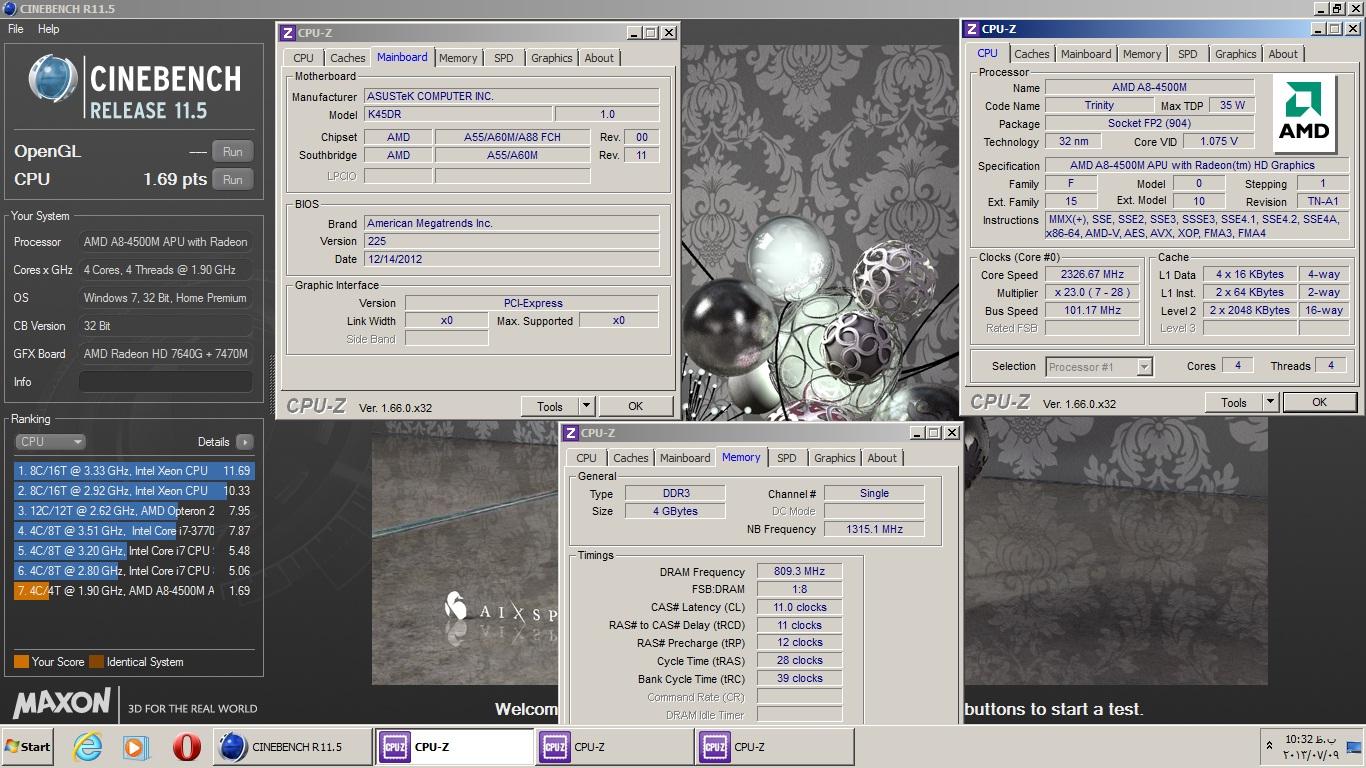1366x768 pixels.
Task: Select ranking row 8C/16T @ 3.33 GHz Xeon
Action: pyautogui.click(x=134, y=471)
